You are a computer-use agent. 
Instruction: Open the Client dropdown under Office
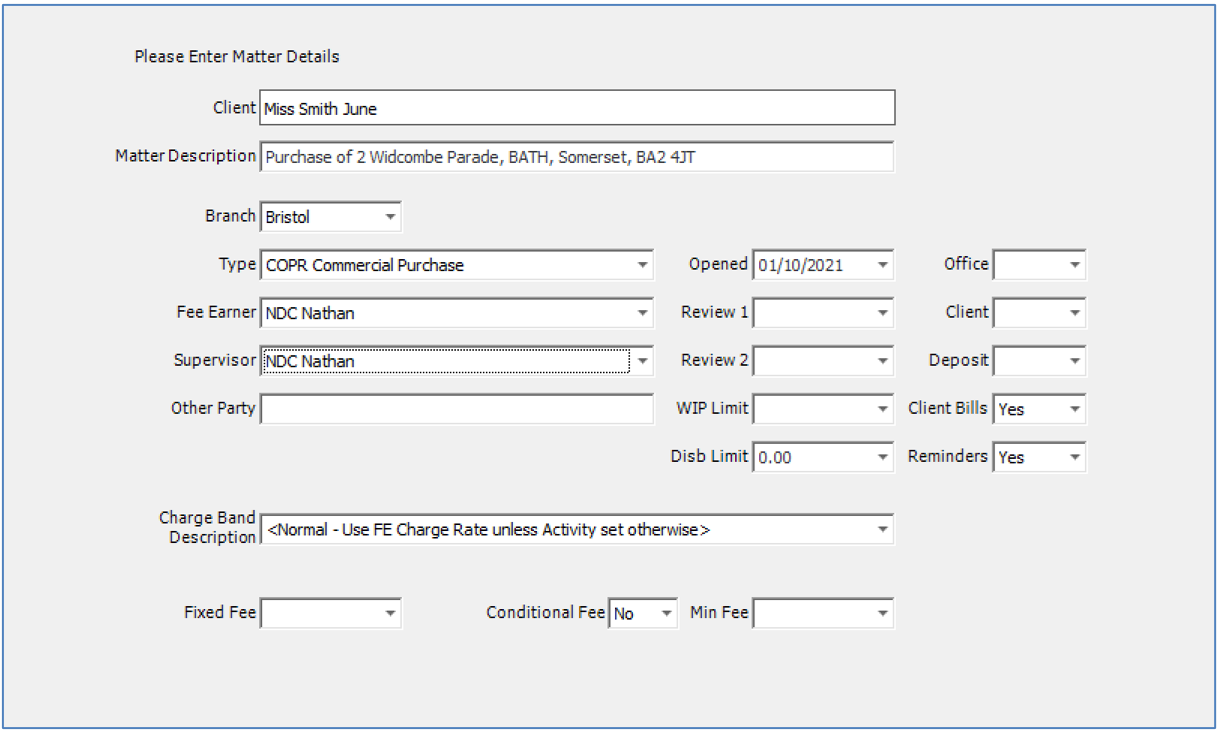(x=1074, y=313)
